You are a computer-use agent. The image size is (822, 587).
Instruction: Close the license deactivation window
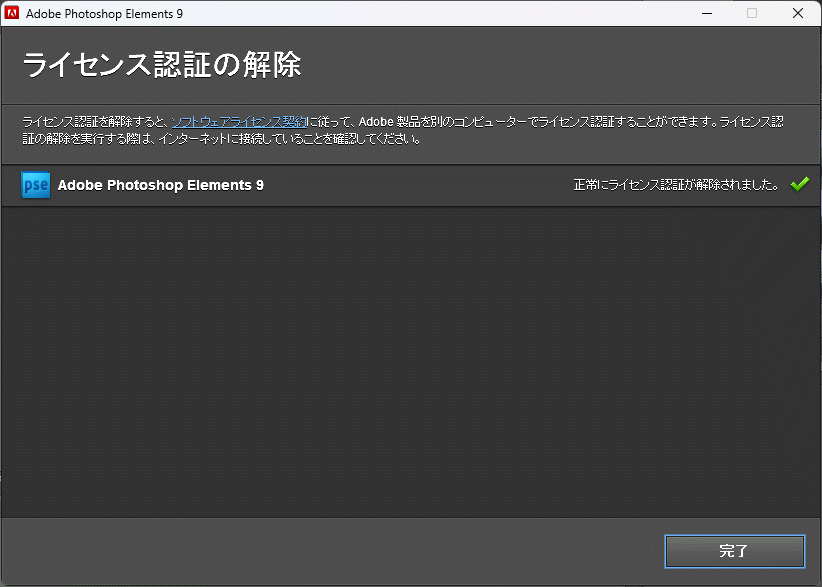pos(797,14)
